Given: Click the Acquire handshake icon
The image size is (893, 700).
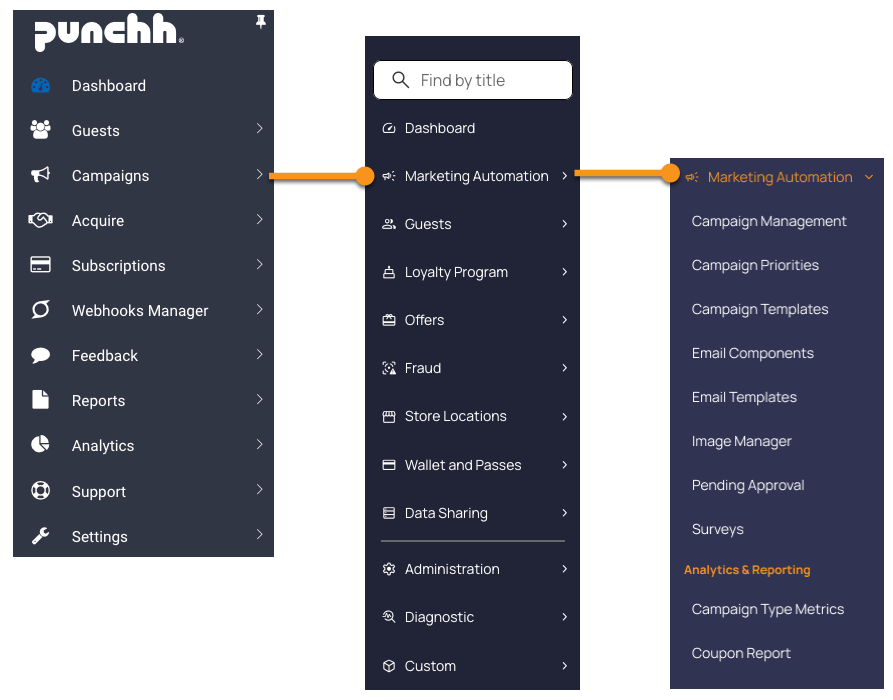Looking at the screenshot, I should [40, 220].
